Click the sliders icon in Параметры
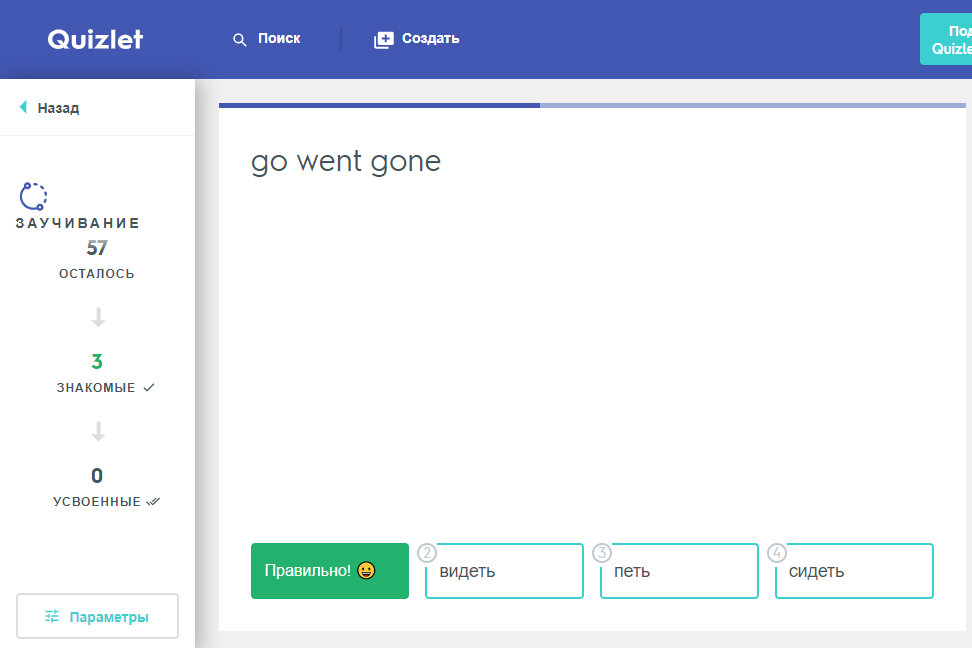972x648 pixels. (52, 616)
